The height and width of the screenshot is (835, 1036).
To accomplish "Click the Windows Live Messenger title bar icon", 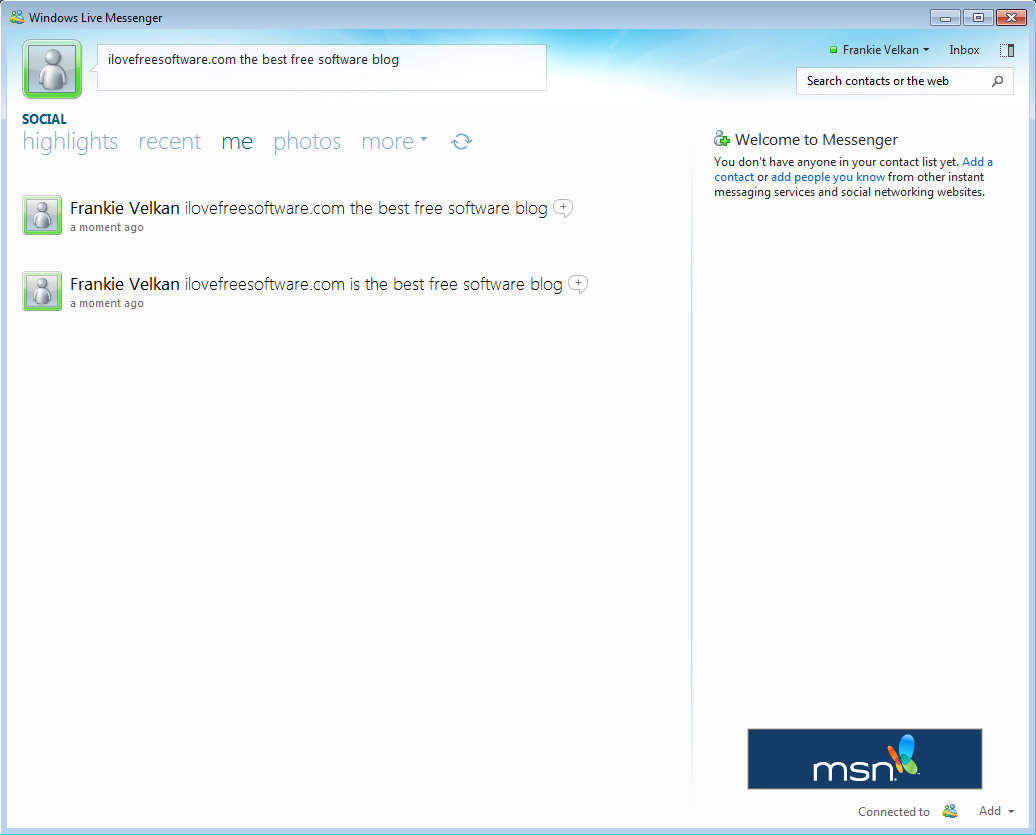I will tap(17, 17).
